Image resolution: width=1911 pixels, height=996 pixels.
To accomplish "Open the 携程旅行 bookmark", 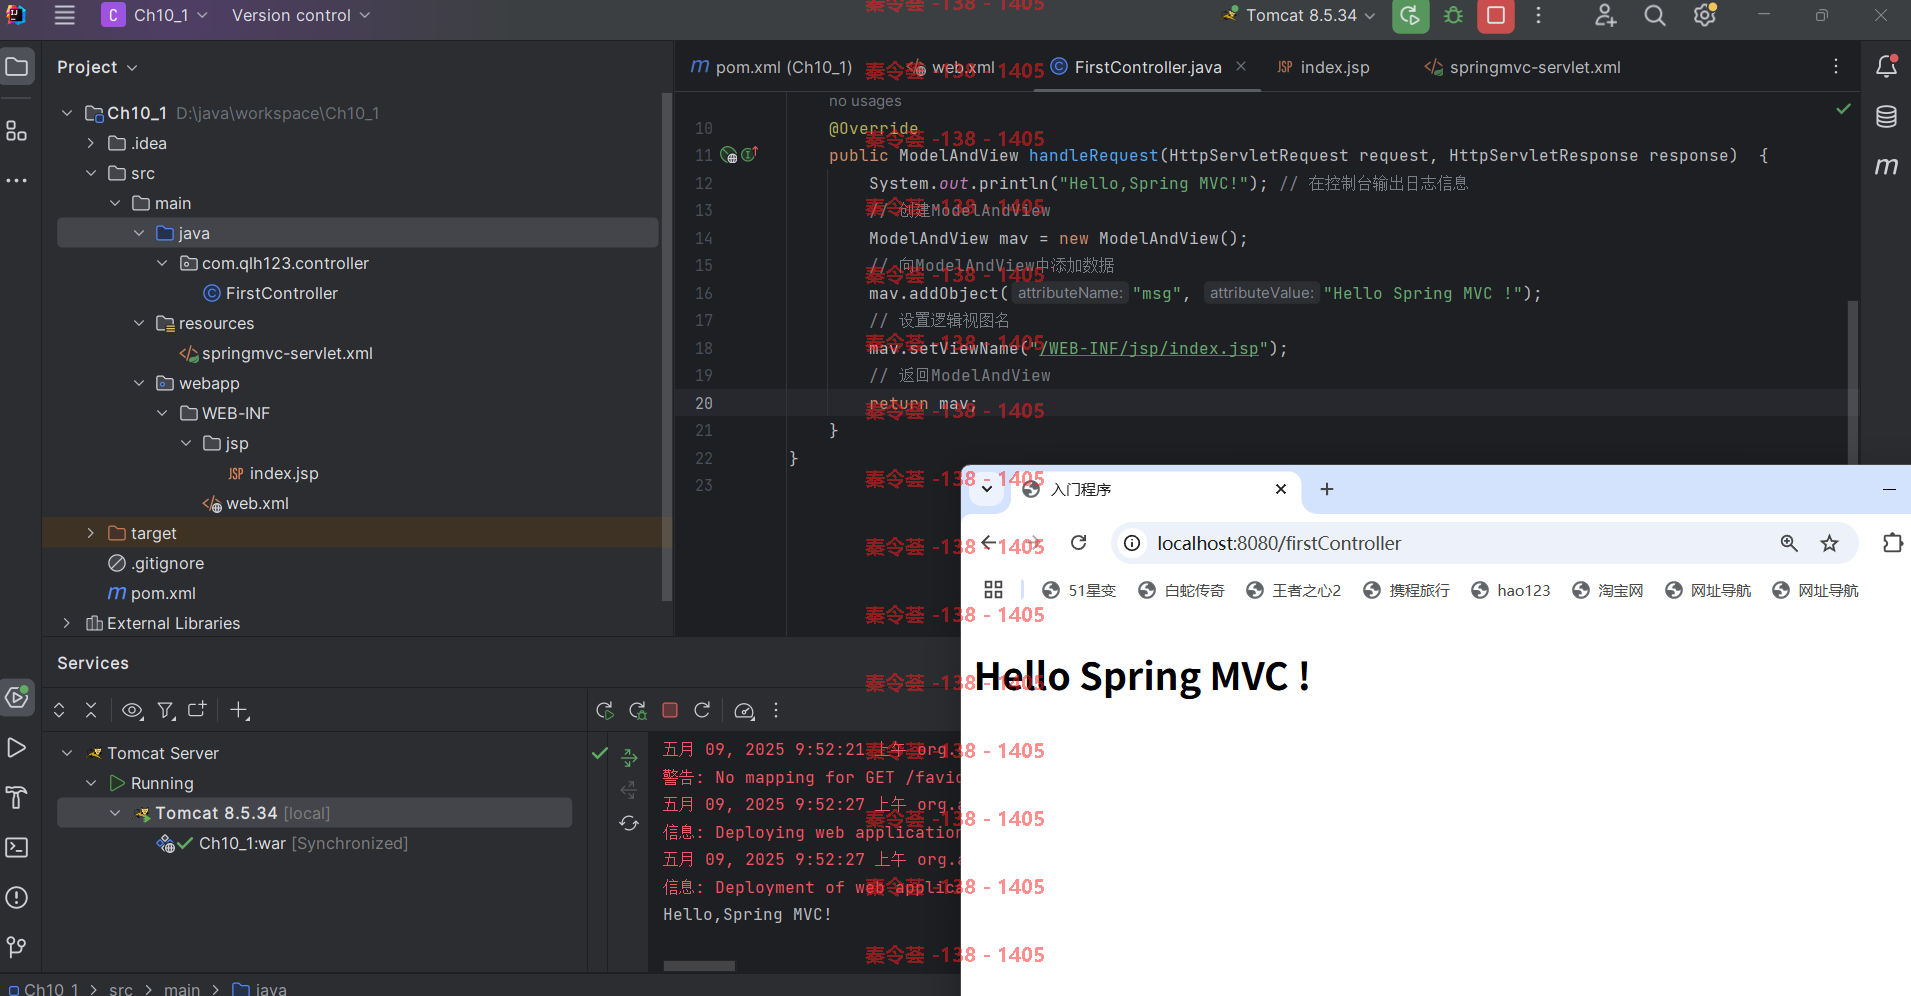I will (1407, 590).
